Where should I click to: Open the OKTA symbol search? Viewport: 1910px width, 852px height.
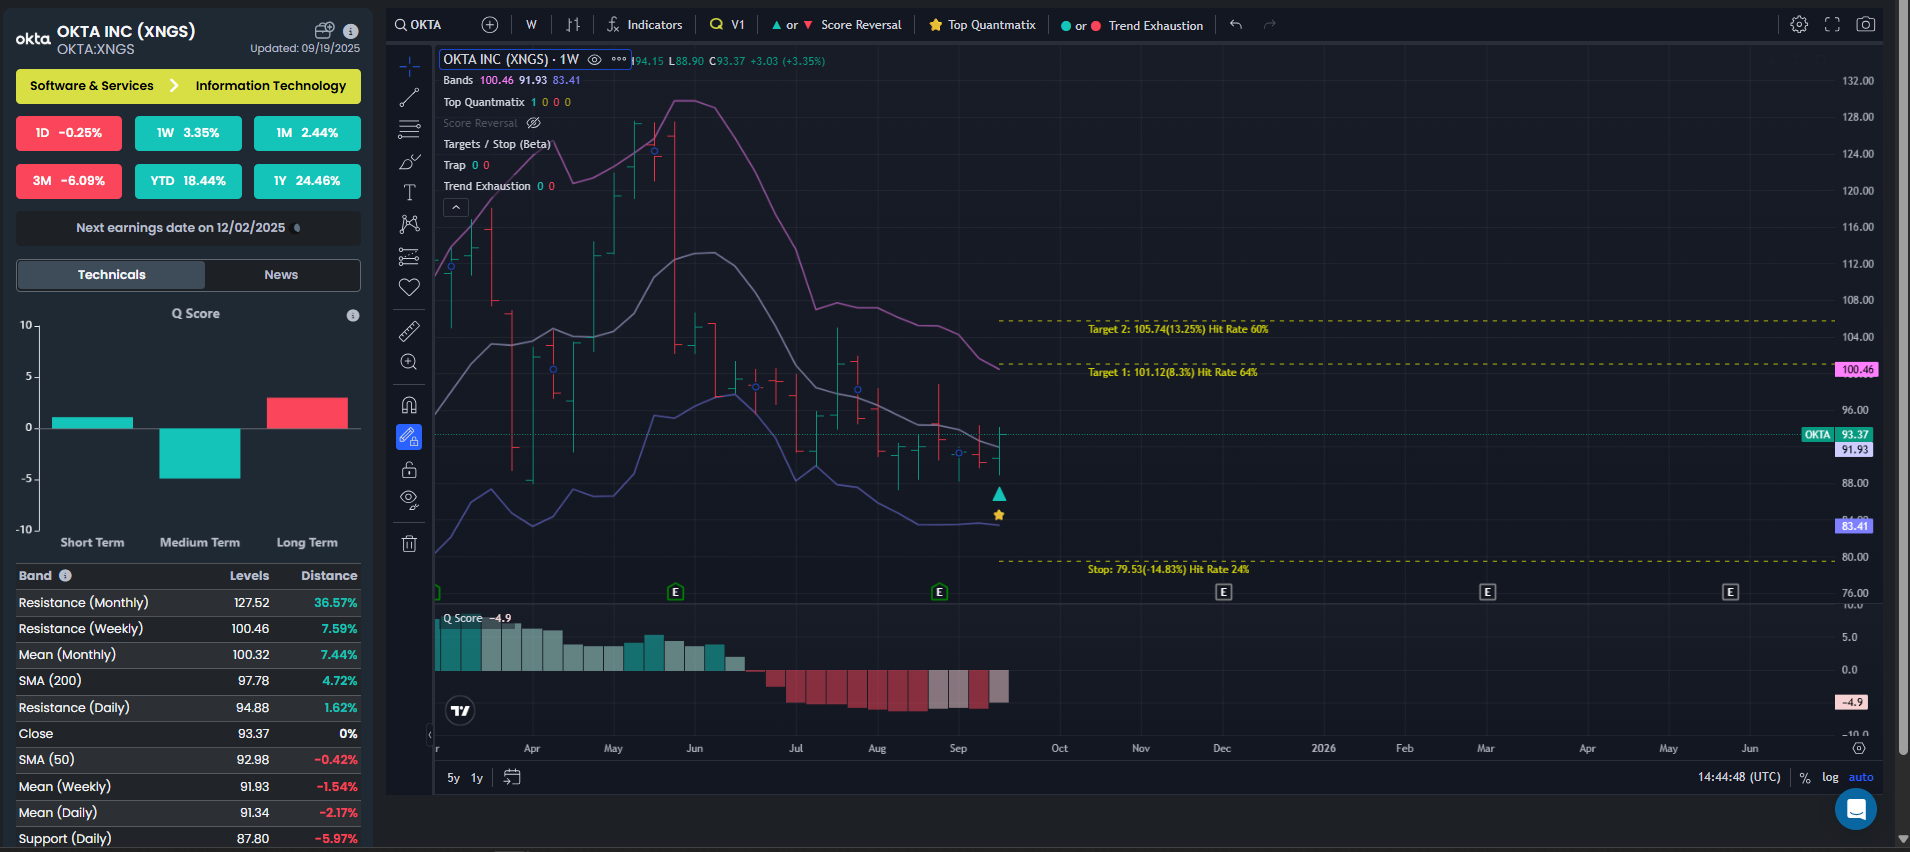[x=418, y=25]
